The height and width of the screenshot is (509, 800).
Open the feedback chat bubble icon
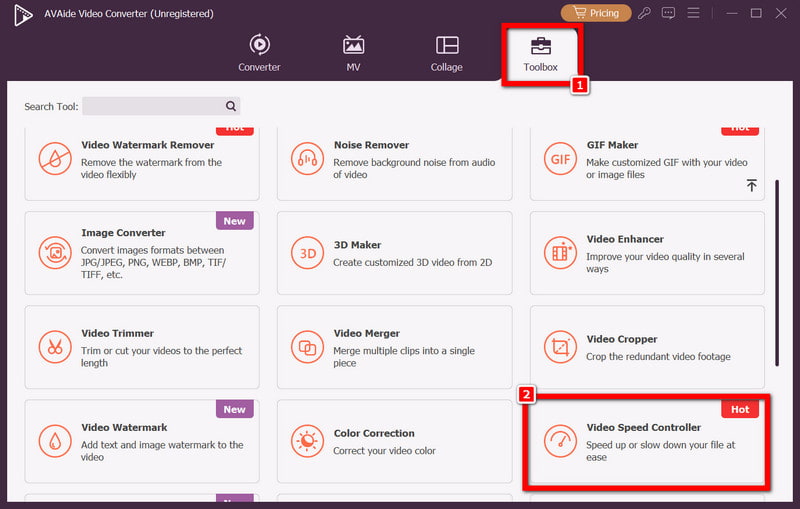point(668,13)
